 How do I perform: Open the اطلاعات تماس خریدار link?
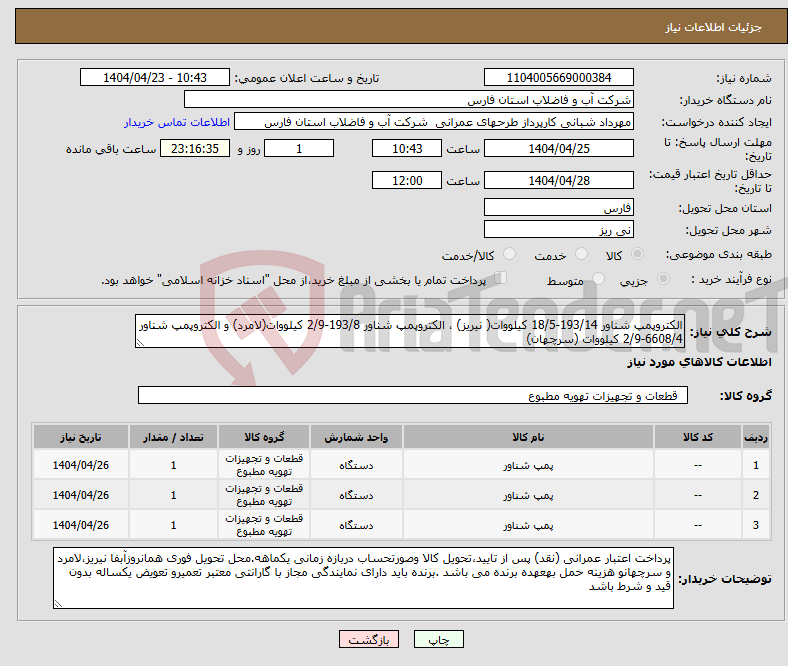pos(177,122)
